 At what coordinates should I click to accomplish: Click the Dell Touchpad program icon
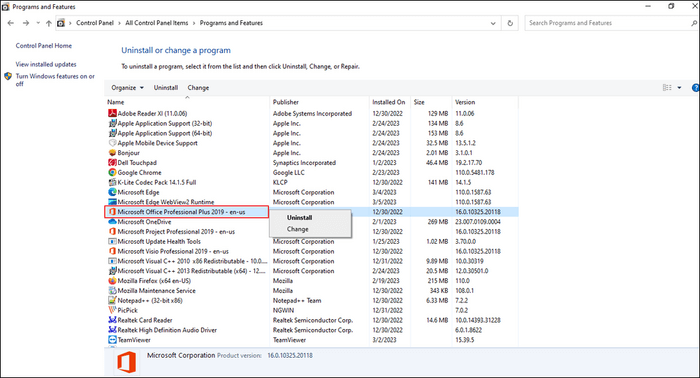click(x=112, y=162)
